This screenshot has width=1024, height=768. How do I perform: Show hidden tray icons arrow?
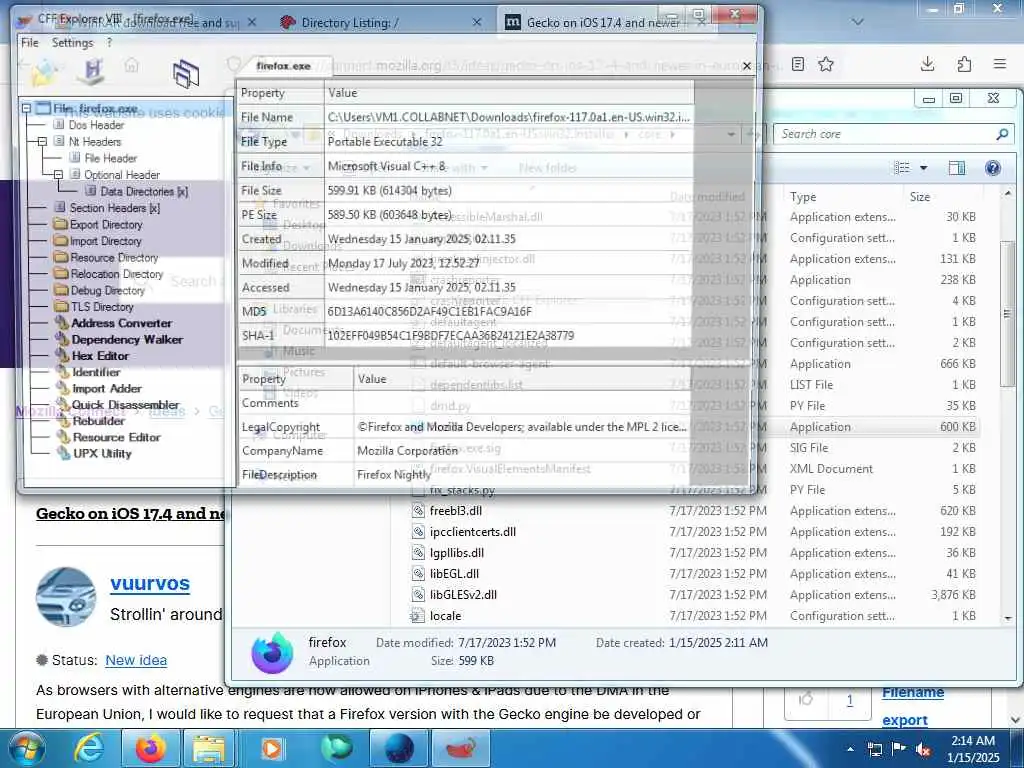pyautogui.click(x=850, y=749)
